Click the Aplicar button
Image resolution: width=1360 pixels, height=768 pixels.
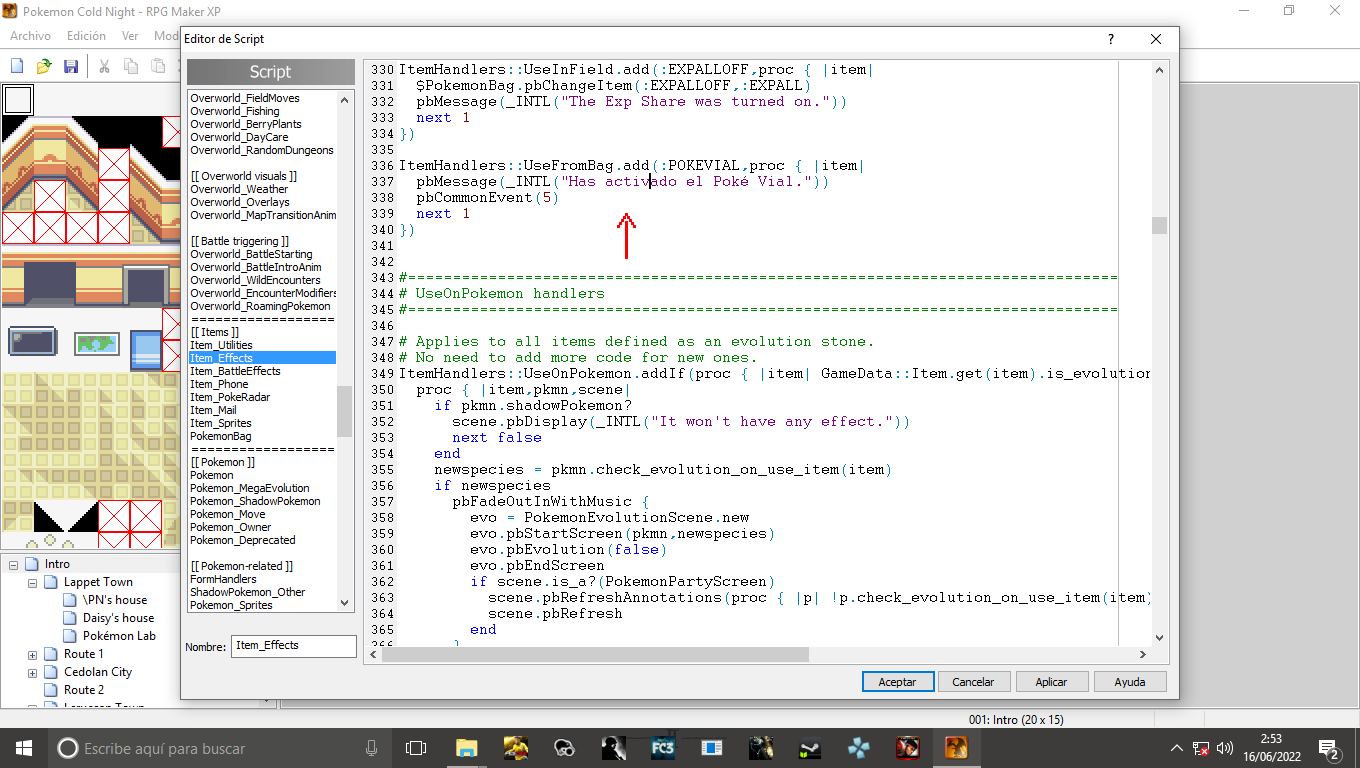coord(1051,681)
